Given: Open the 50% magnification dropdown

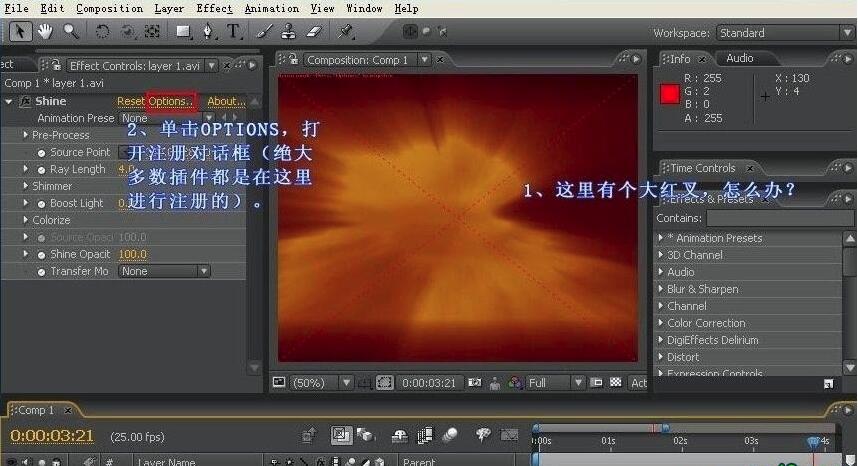Looking at the screenshot, I should point(322,383).
